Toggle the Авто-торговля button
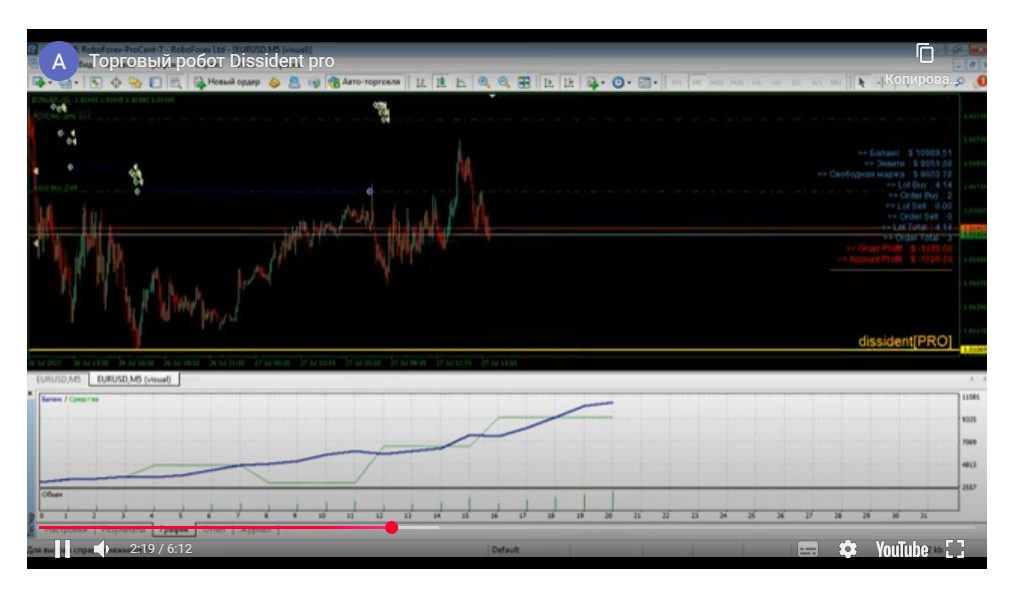Viewport: 1022px width, 590px height. pos(364,82)
